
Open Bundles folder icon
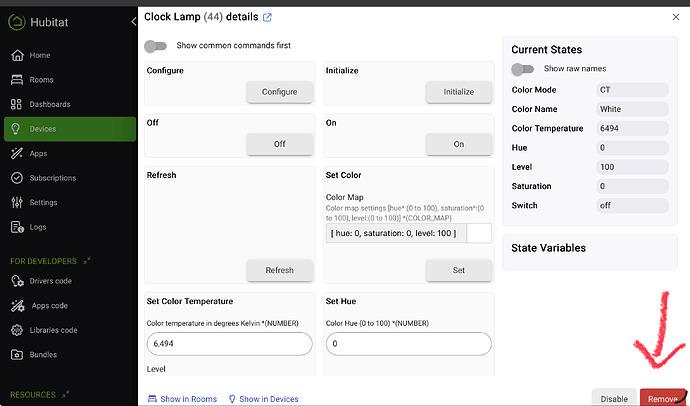pos(17,355)
